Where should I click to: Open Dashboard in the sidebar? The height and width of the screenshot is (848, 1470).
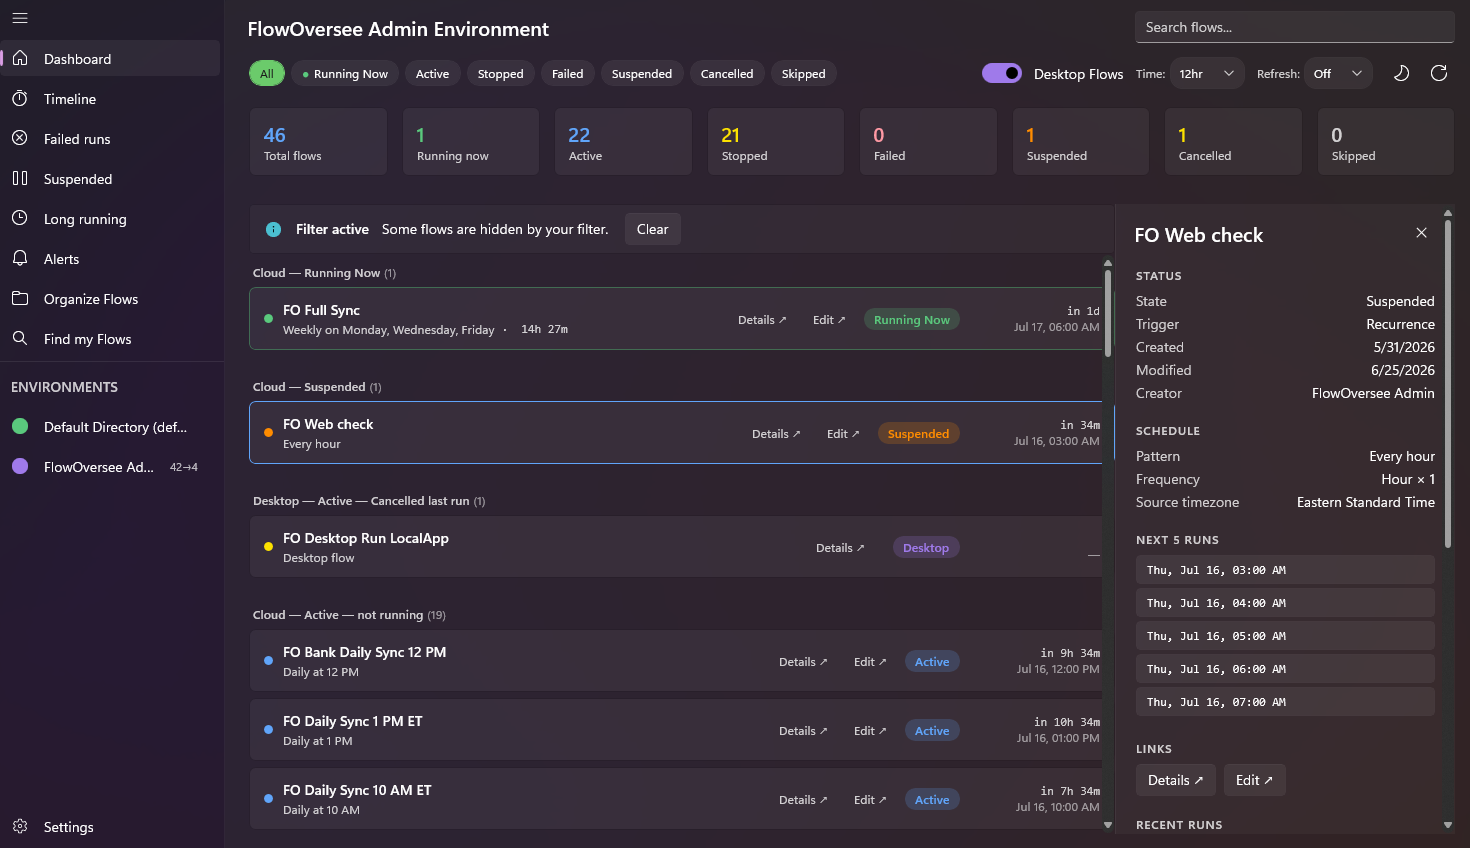(110, 58)
